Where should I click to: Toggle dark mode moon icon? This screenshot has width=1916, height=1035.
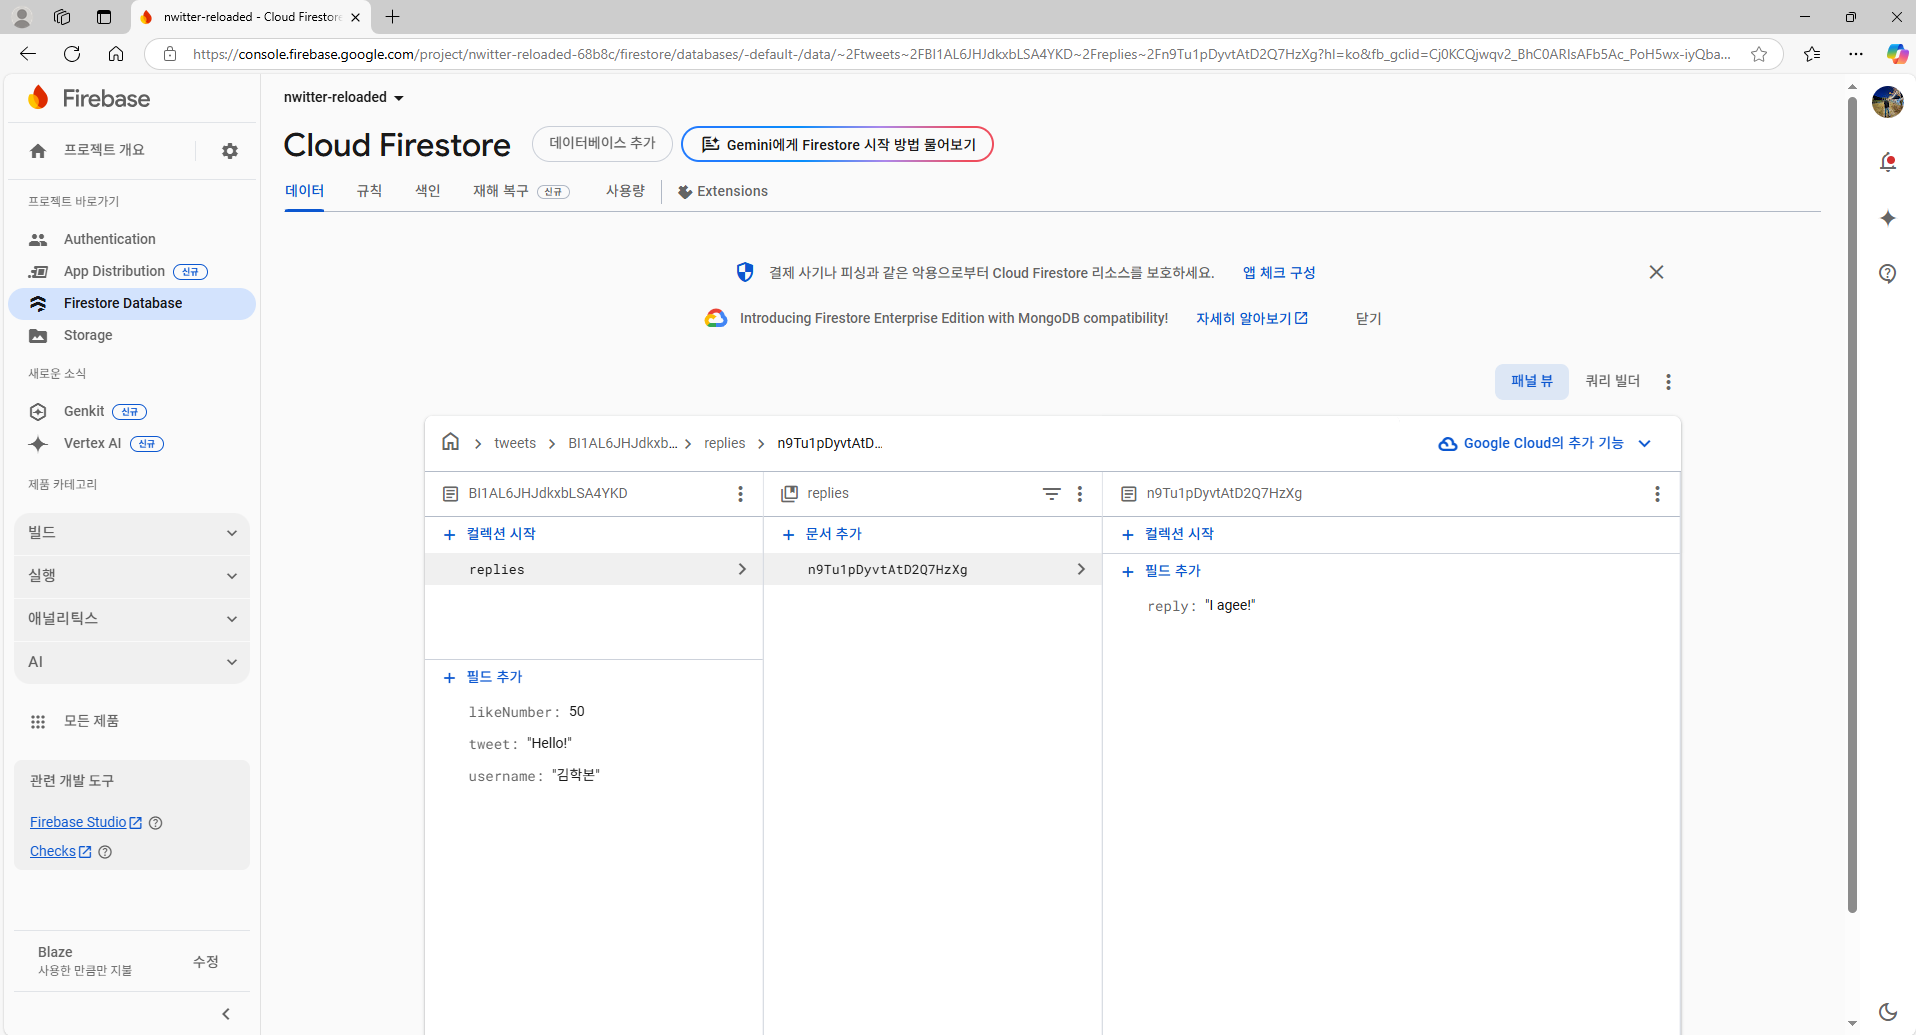[x=1888, y=1012]
